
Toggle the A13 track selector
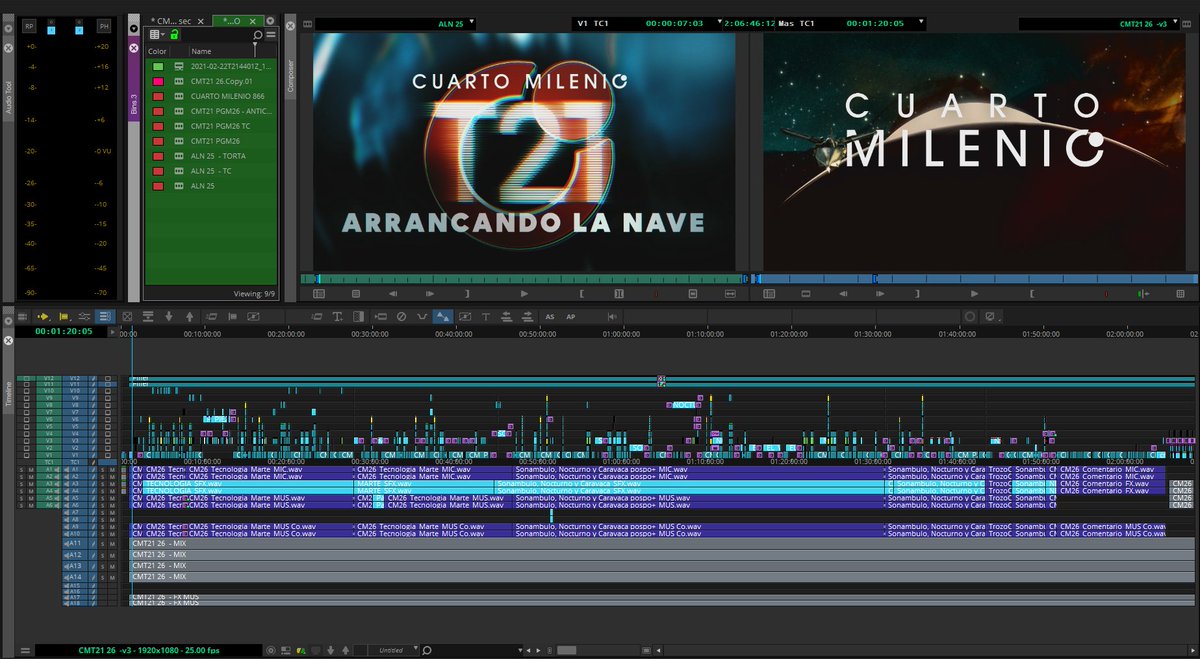point(75,566)
